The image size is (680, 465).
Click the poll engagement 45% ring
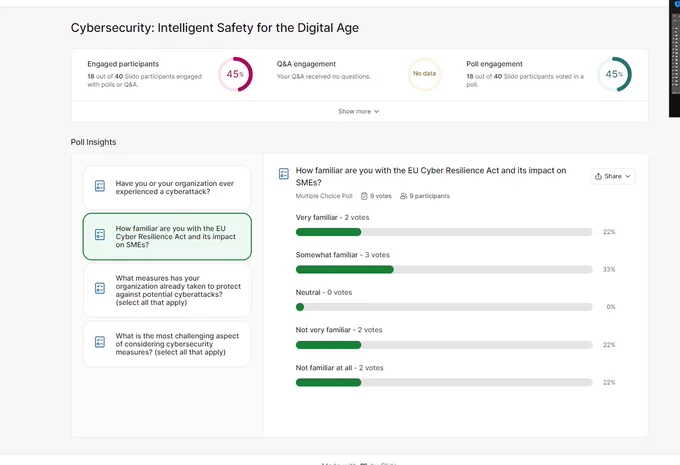pyautogui.click(x=615, y=74)
